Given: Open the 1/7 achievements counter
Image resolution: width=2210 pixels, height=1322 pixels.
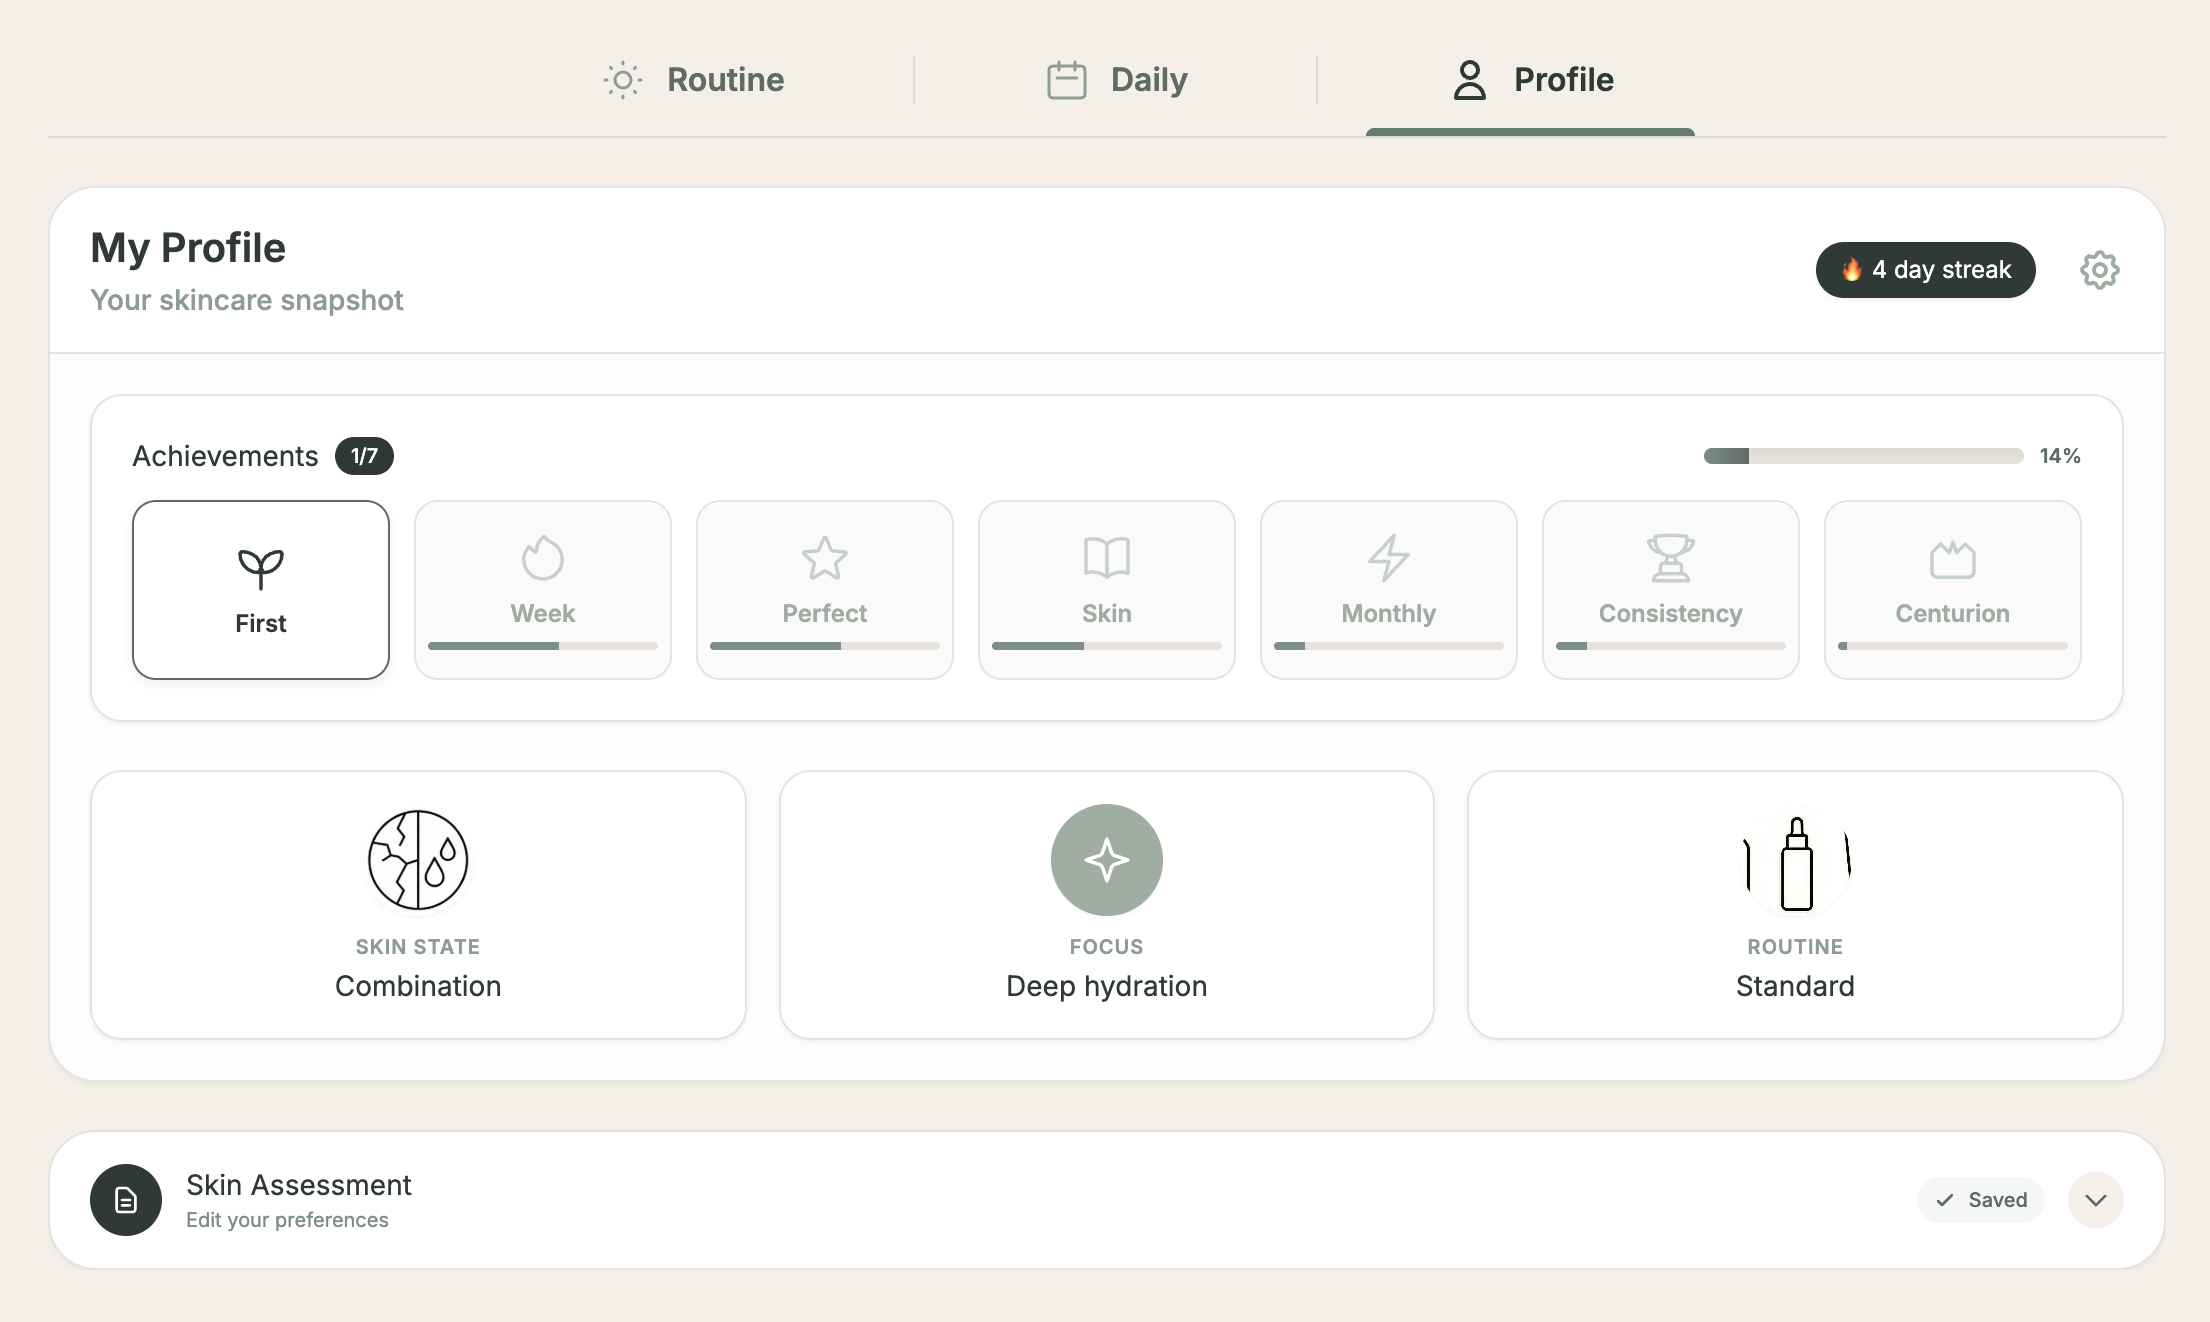Looking at the screenshot, I should coord(363,455).
